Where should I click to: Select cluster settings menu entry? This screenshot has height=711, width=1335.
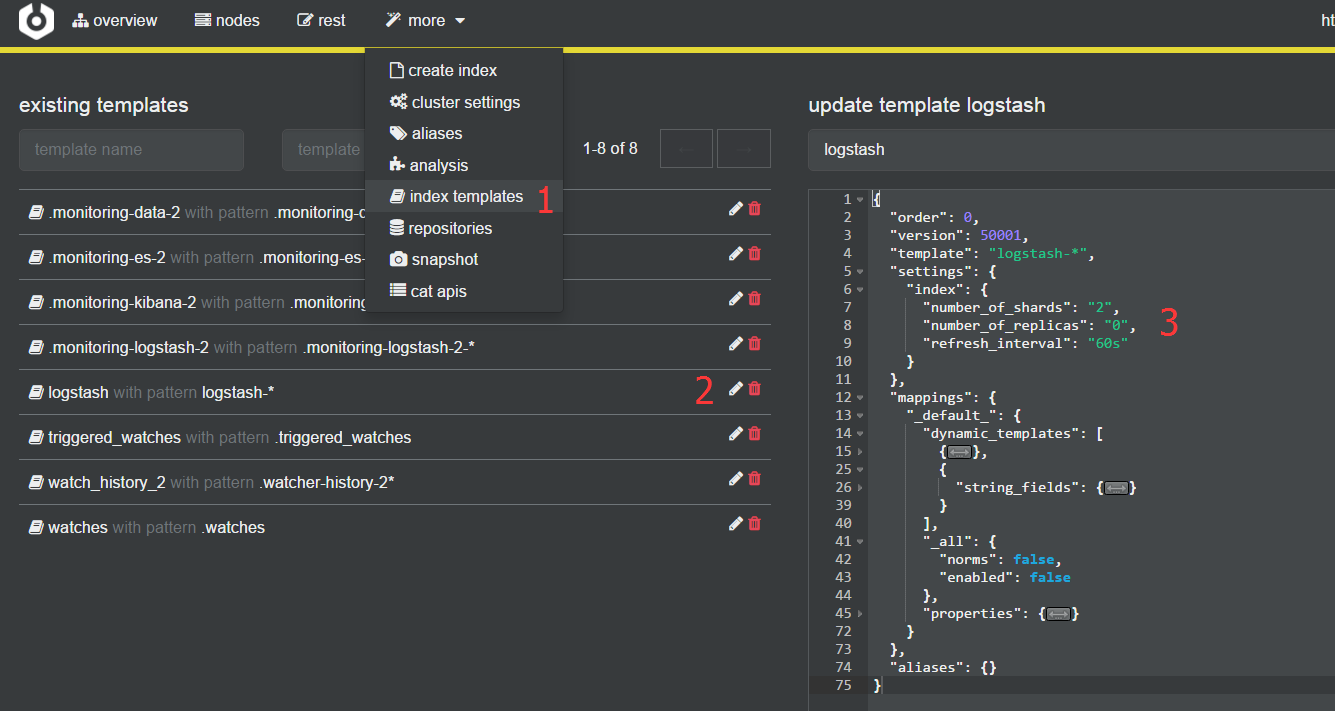[x=464, y=102]
